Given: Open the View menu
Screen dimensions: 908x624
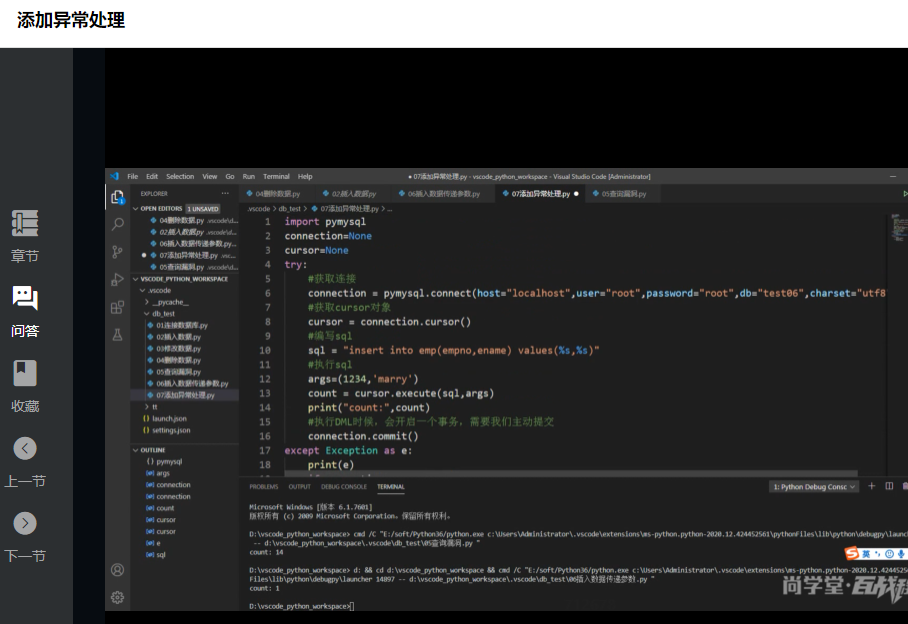Looking at the screenshot, I should pyautogui.click(x=210, y=177).
